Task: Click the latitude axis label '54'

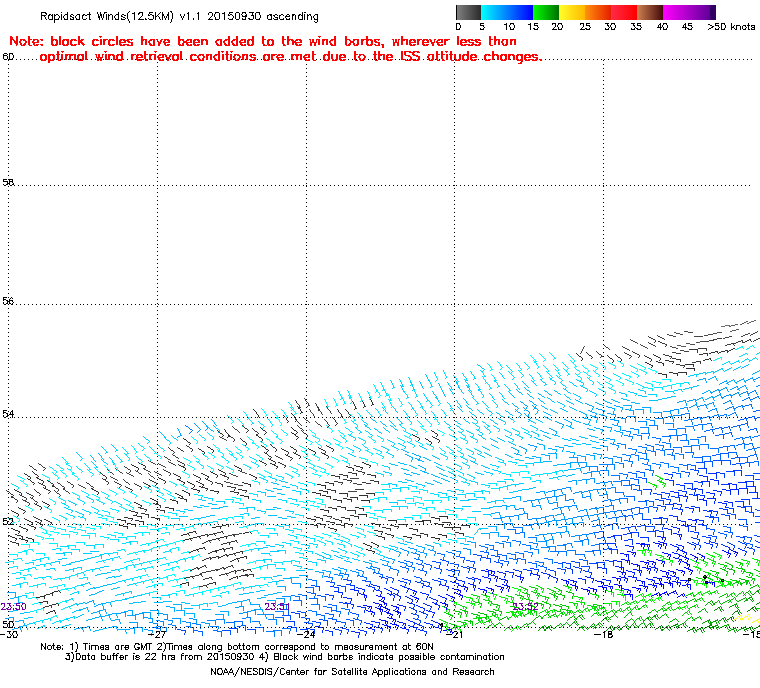Action: coord(8,414)
